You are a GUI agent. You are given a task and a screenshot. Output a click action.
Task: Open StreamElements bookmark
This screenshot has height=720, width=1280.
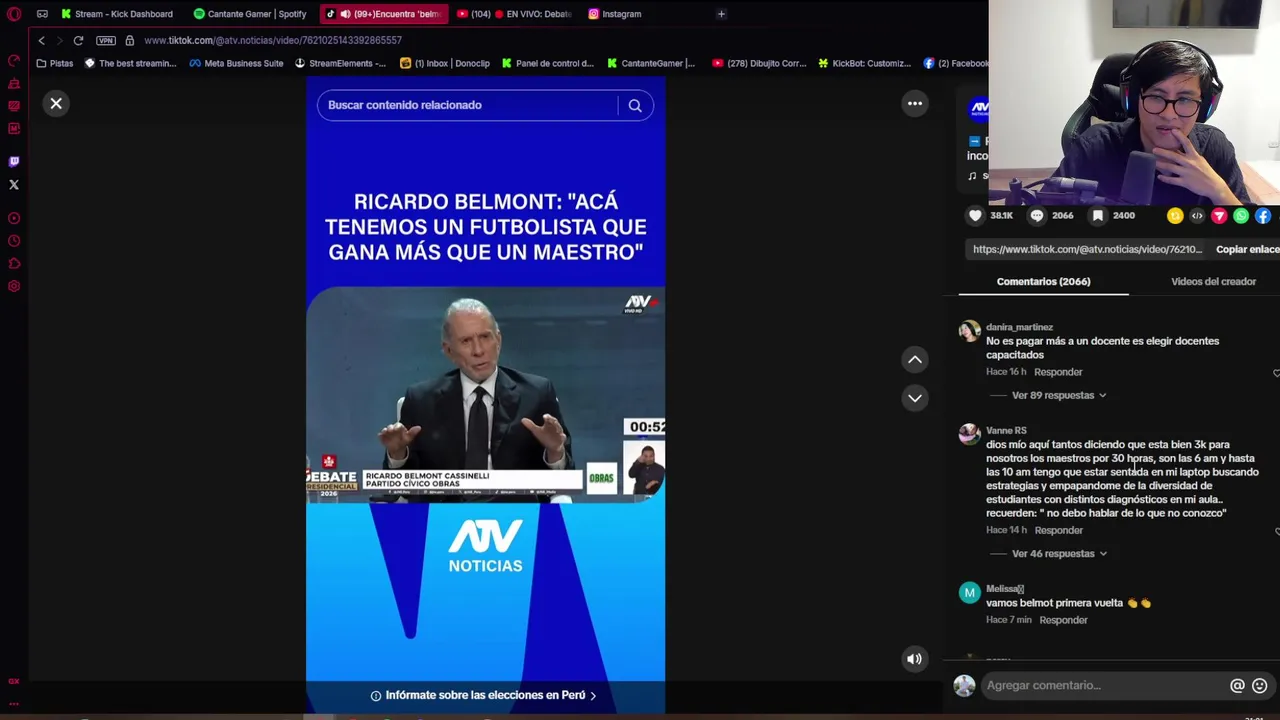pos(340,63)
